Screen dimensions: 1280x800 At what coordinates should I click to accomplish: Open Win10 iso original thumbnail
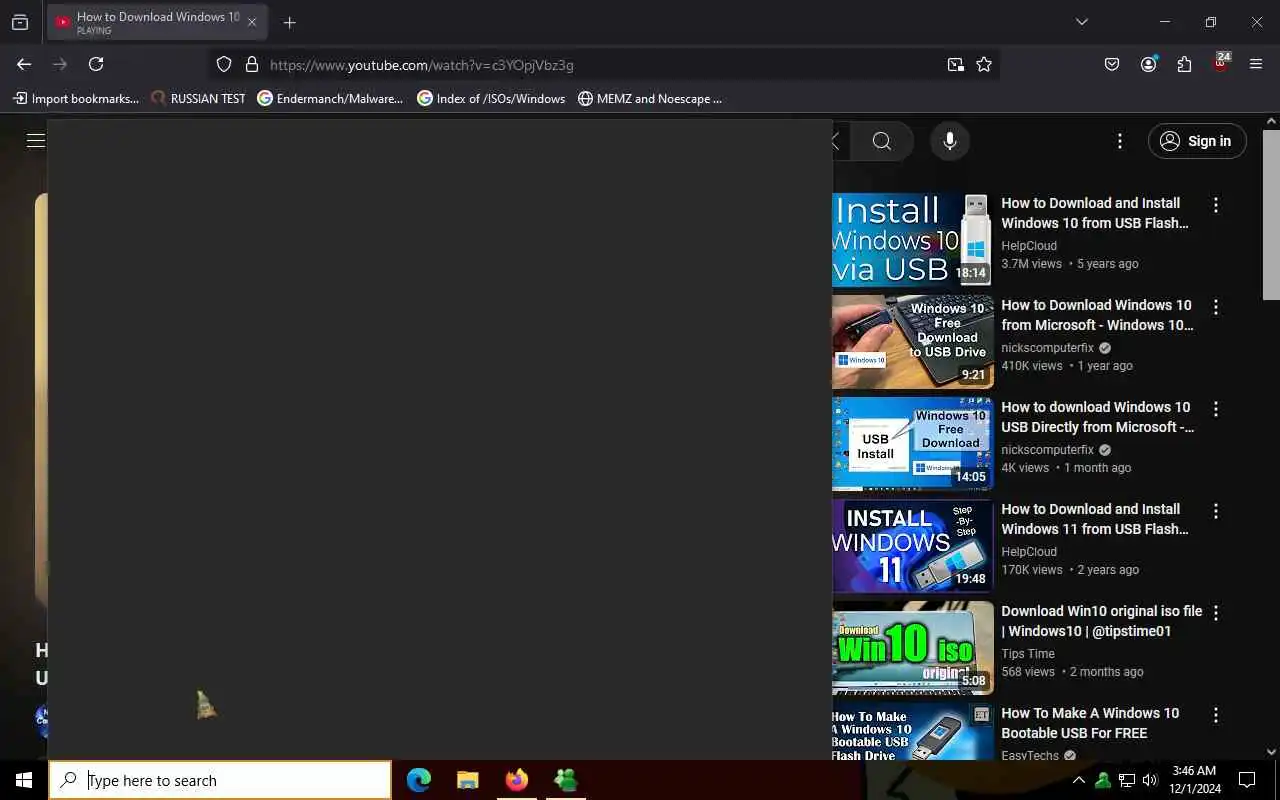tap(912, 648)
